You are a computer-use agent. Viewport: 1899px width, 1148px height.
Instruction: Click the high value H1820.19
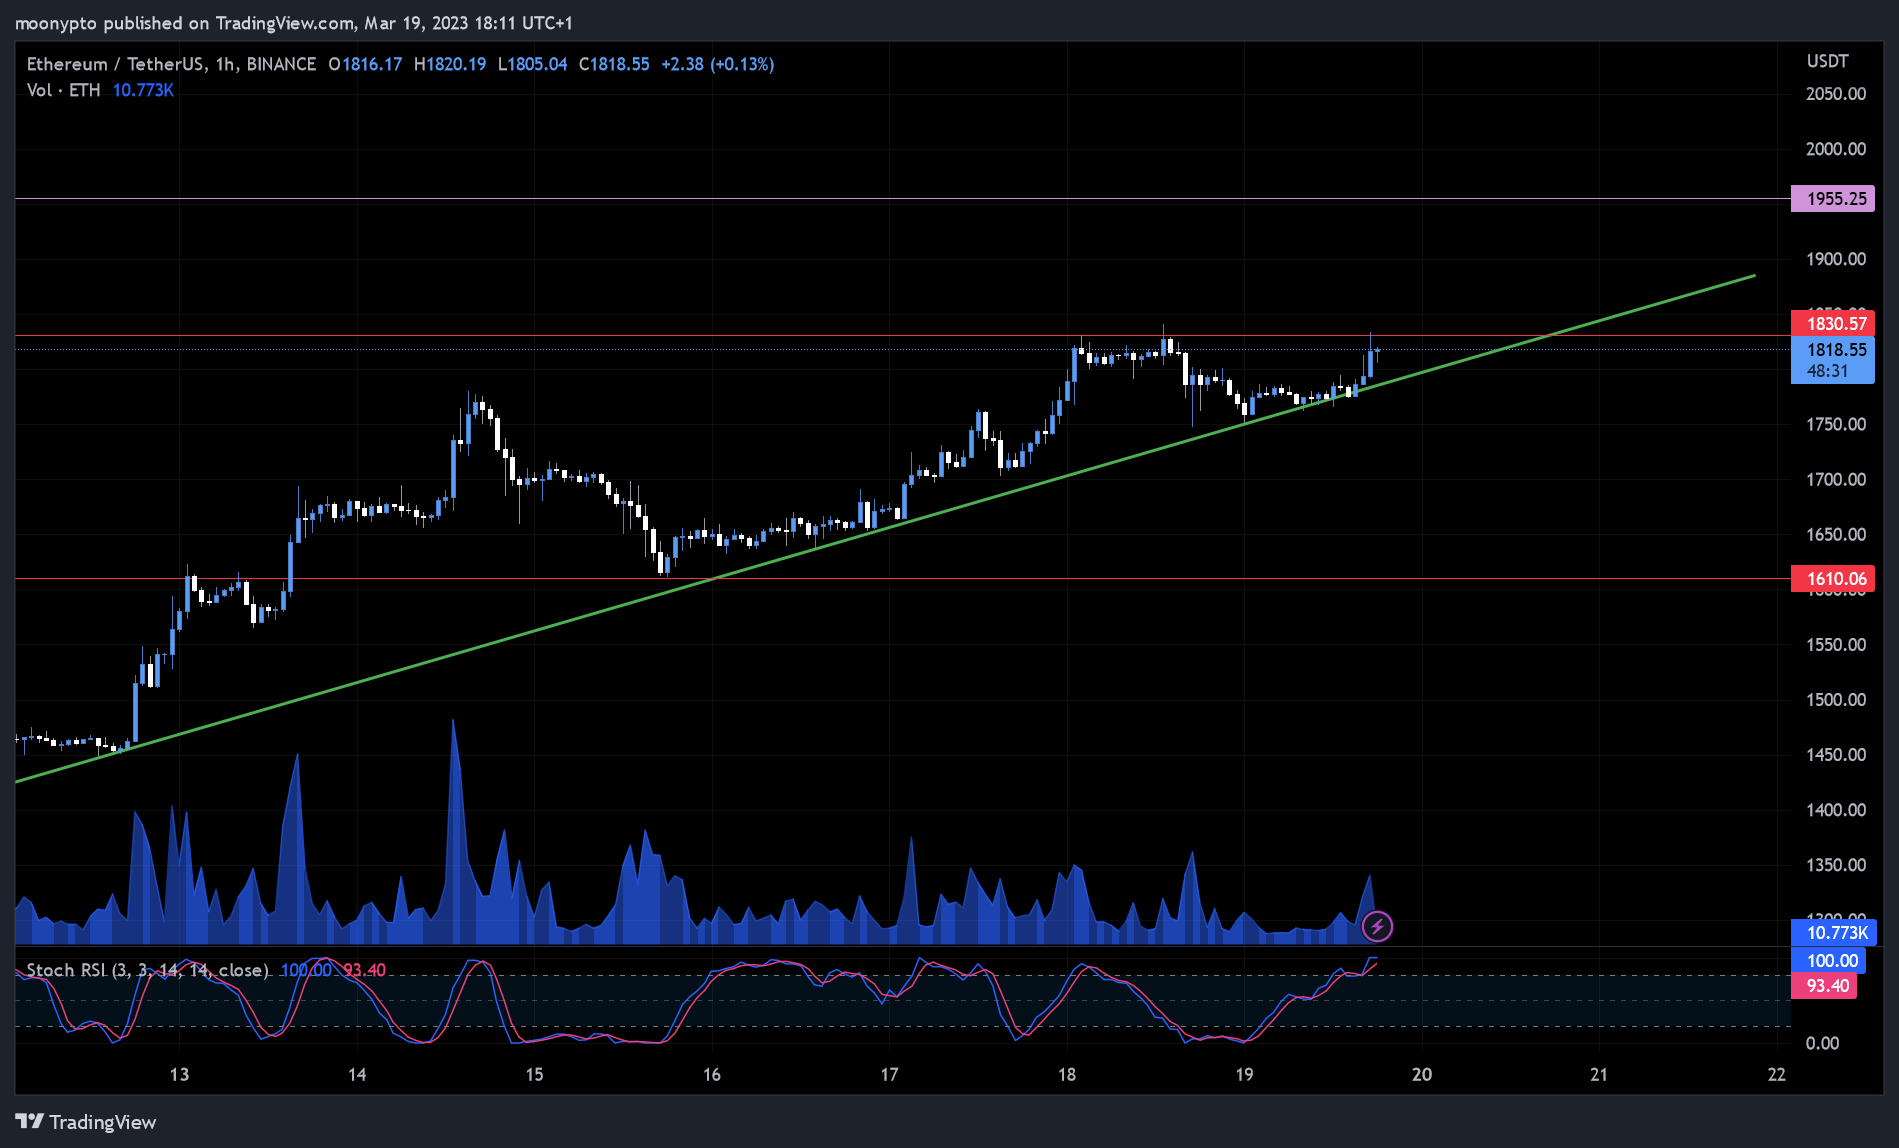click(x=450, y=64)
